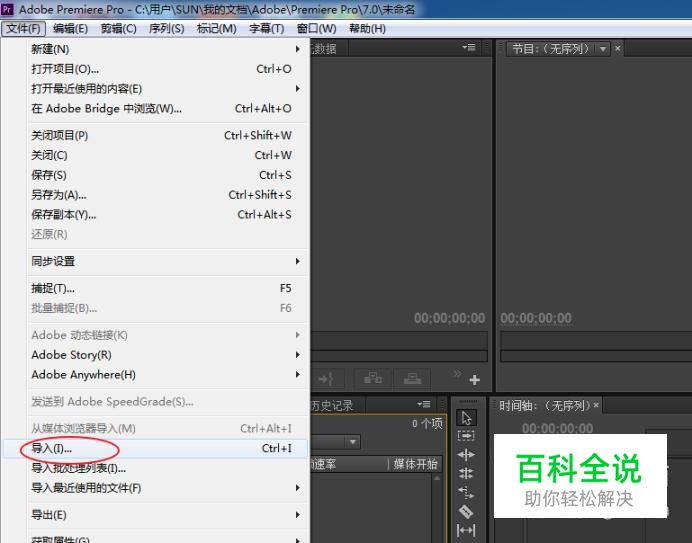Expand 导入最近使用的文件(F) submenu

point(166,488)
